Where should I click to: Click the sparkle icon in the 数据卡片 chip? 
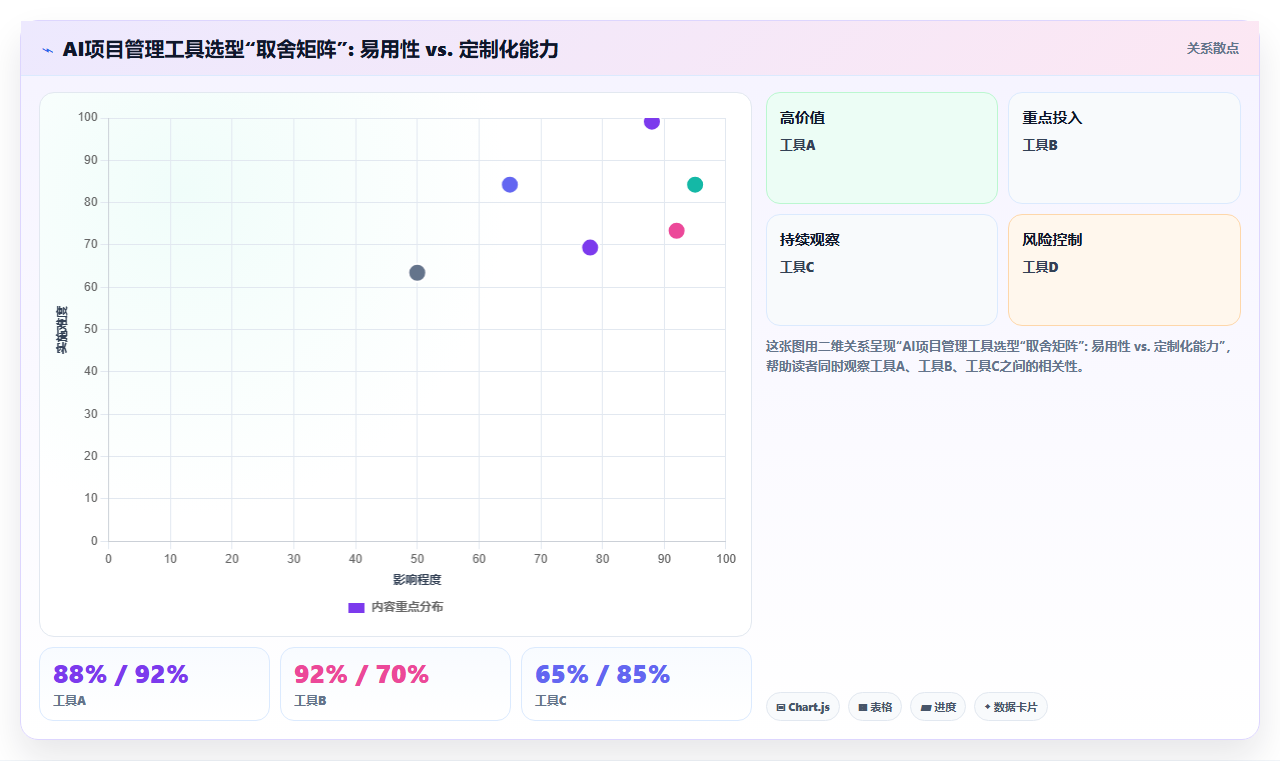click(988, 707)
